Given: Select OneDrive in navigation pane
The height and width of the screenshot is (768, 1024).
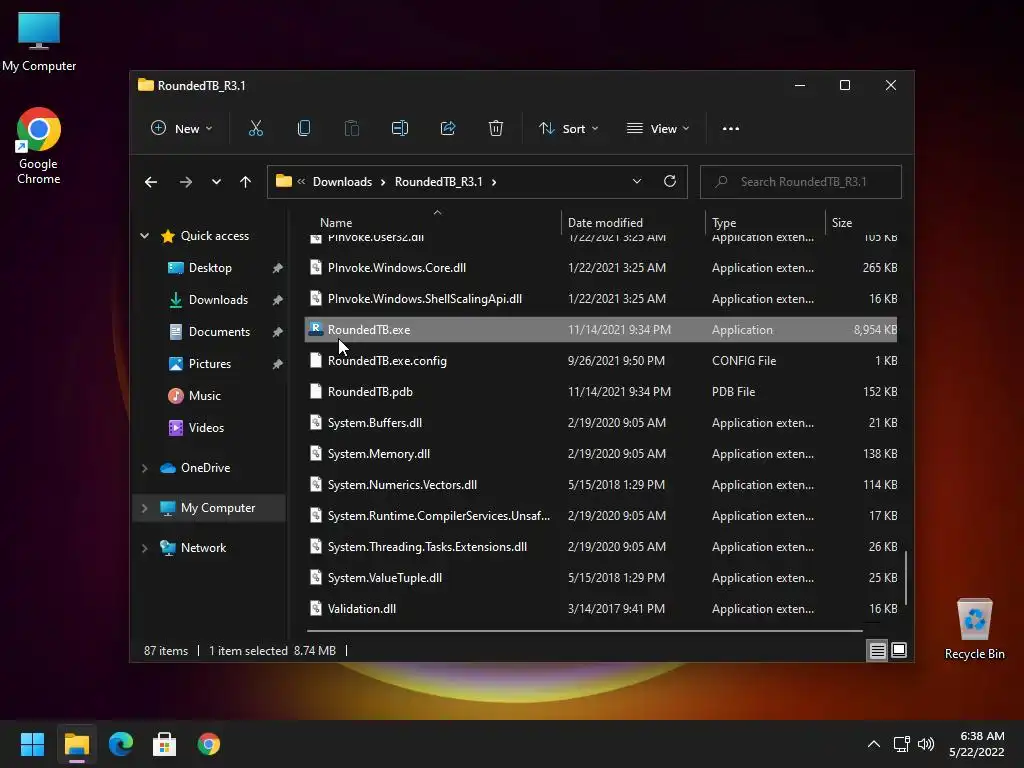Looking at the screenshot, I should tap(205, 468).
